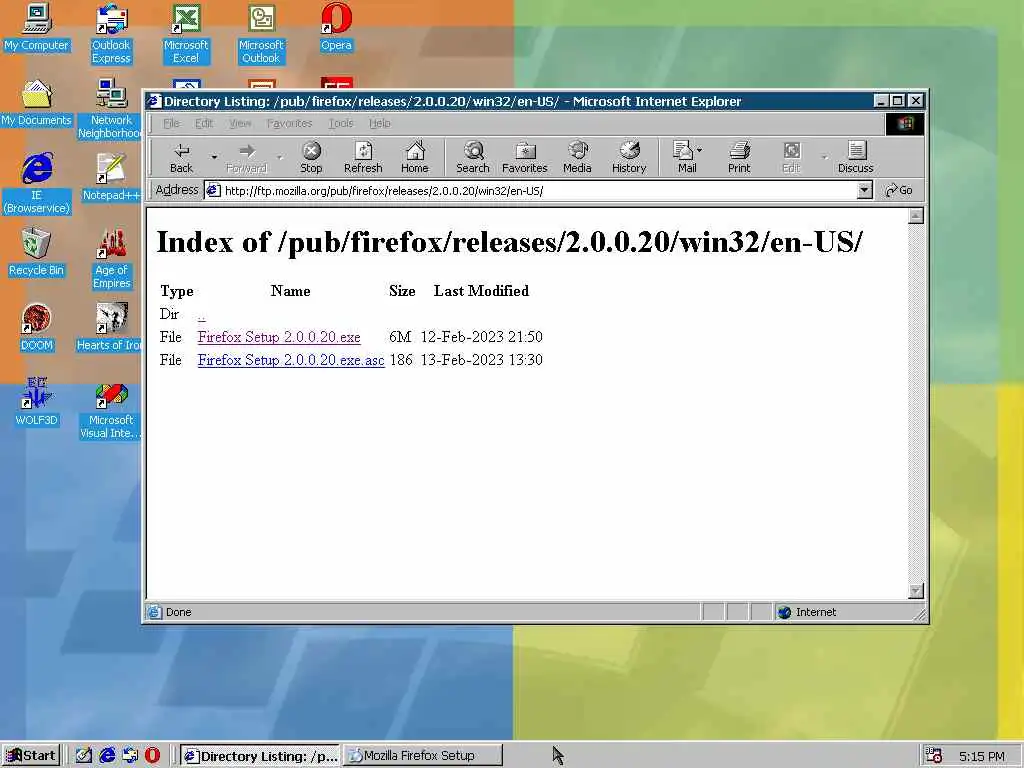Open the Favorites menu
Viewport: 1024px width, 768px height.
tap(289, 123)
